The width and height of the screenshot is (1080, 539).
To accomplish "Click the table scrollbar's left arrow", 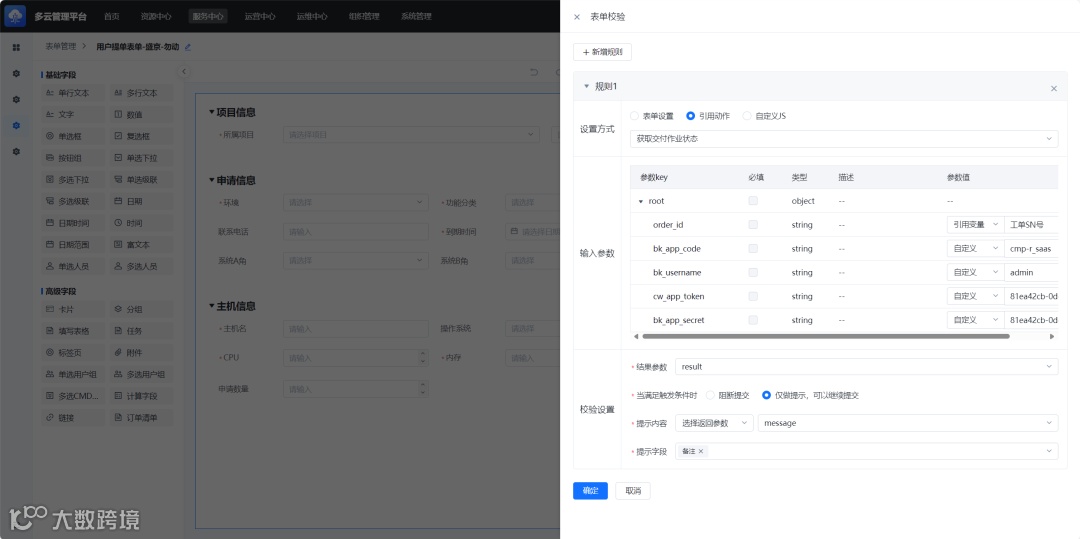I will pyautogui.click(x=635, y=336).
